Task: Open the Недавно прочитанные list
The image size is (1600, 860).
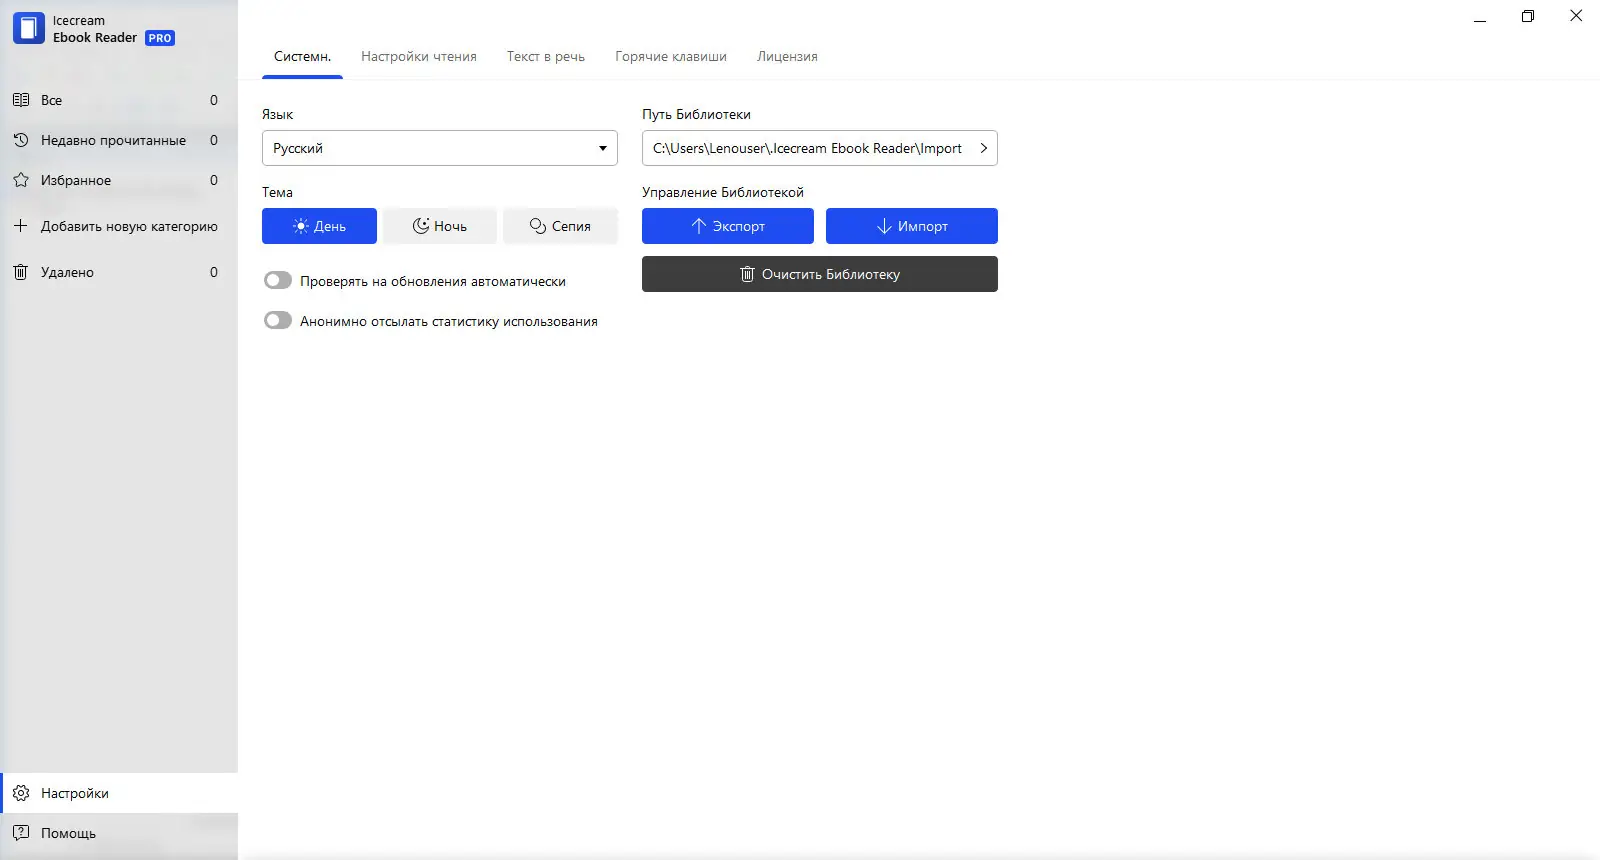Action: tap(119, 140)
